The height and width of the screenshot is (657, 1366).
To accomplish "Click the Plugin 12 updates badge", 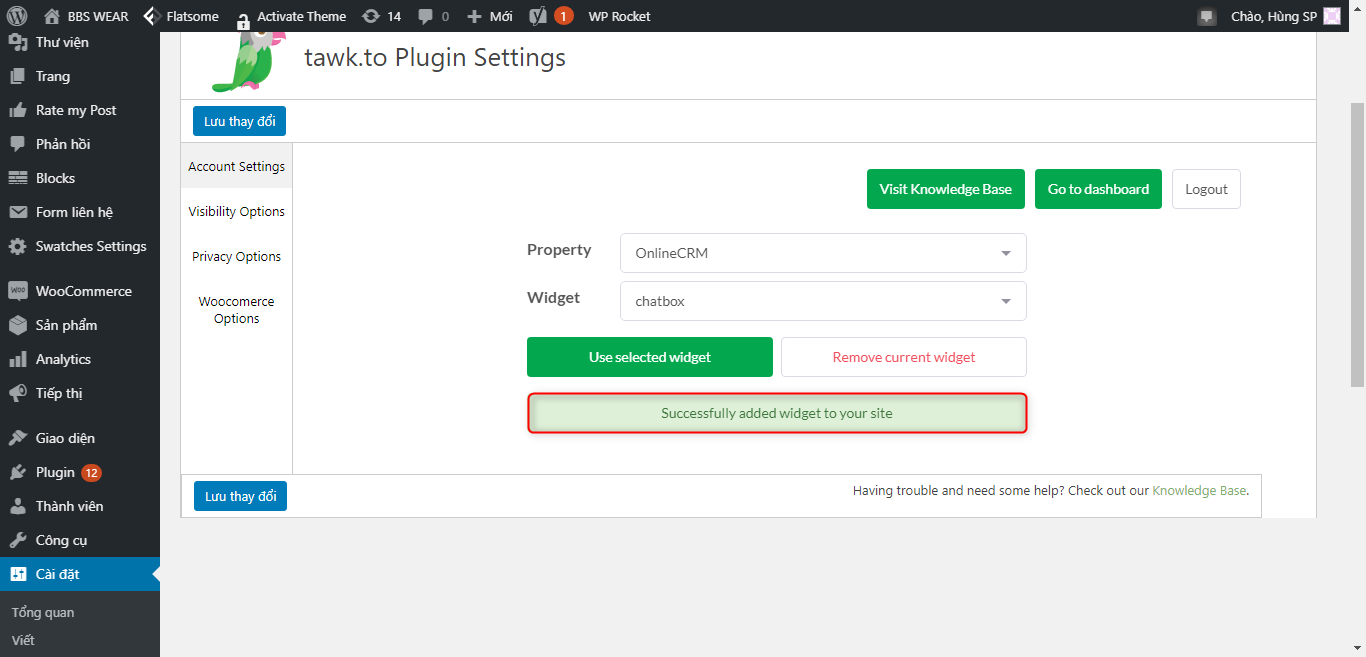I will (x=91, y=472).
